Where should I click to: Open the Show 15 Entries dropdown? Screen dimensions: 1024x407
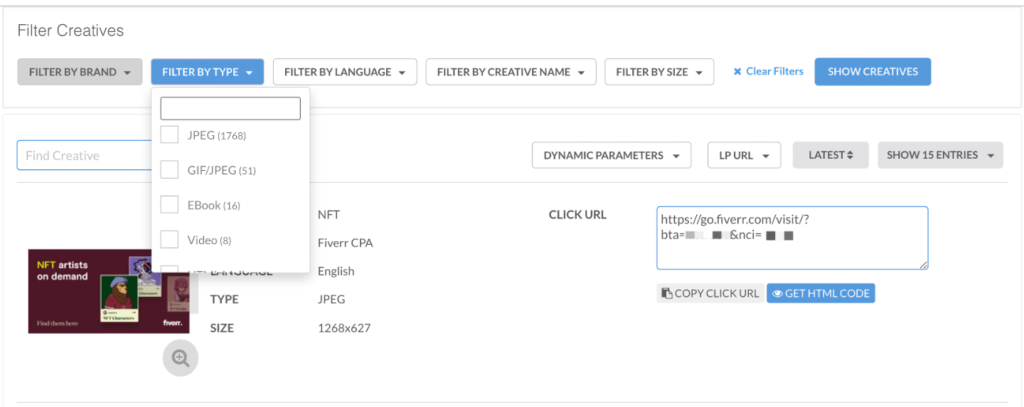pos(940,155)
